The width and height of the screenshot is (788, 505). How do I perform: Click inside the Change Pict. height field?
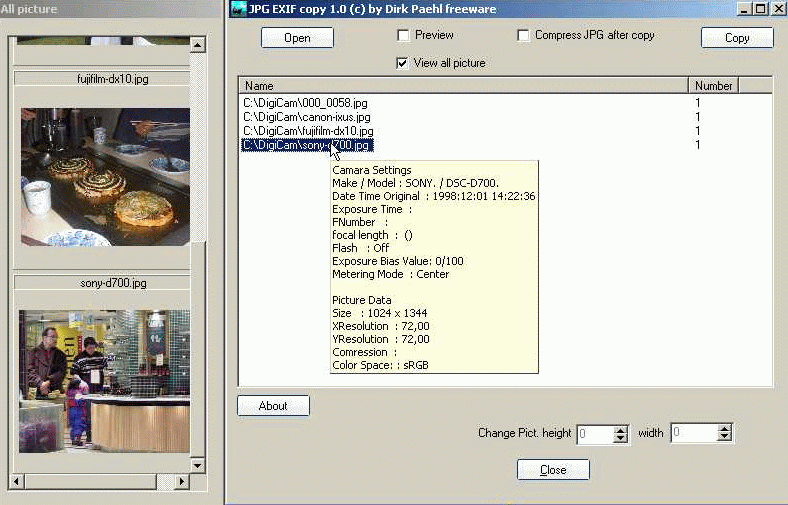[x=593, y=434]
